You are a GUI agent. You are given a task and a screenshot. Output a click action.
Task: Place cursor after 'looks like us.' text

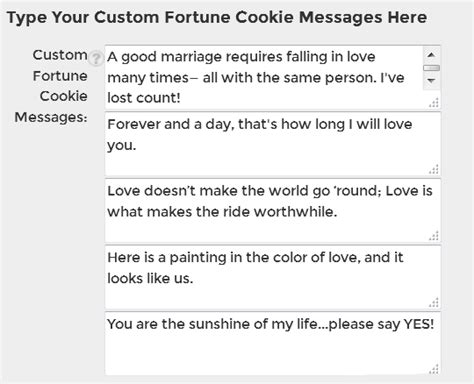(195, 278)
